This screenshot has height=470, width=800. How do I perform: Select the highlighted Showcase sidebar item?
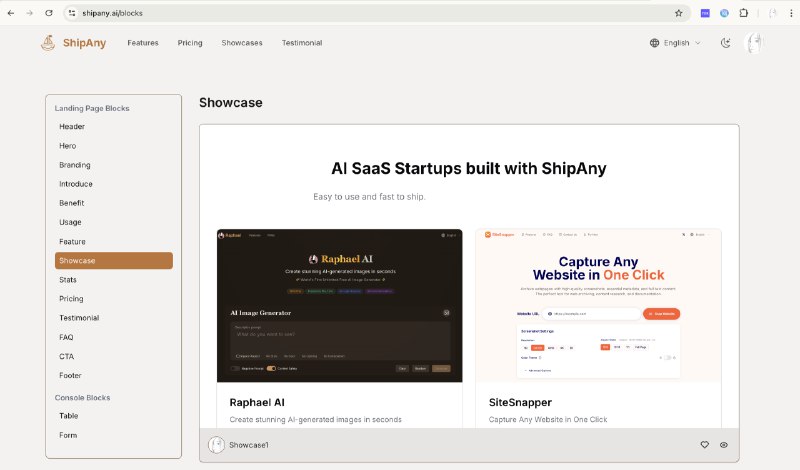(114, 260)
